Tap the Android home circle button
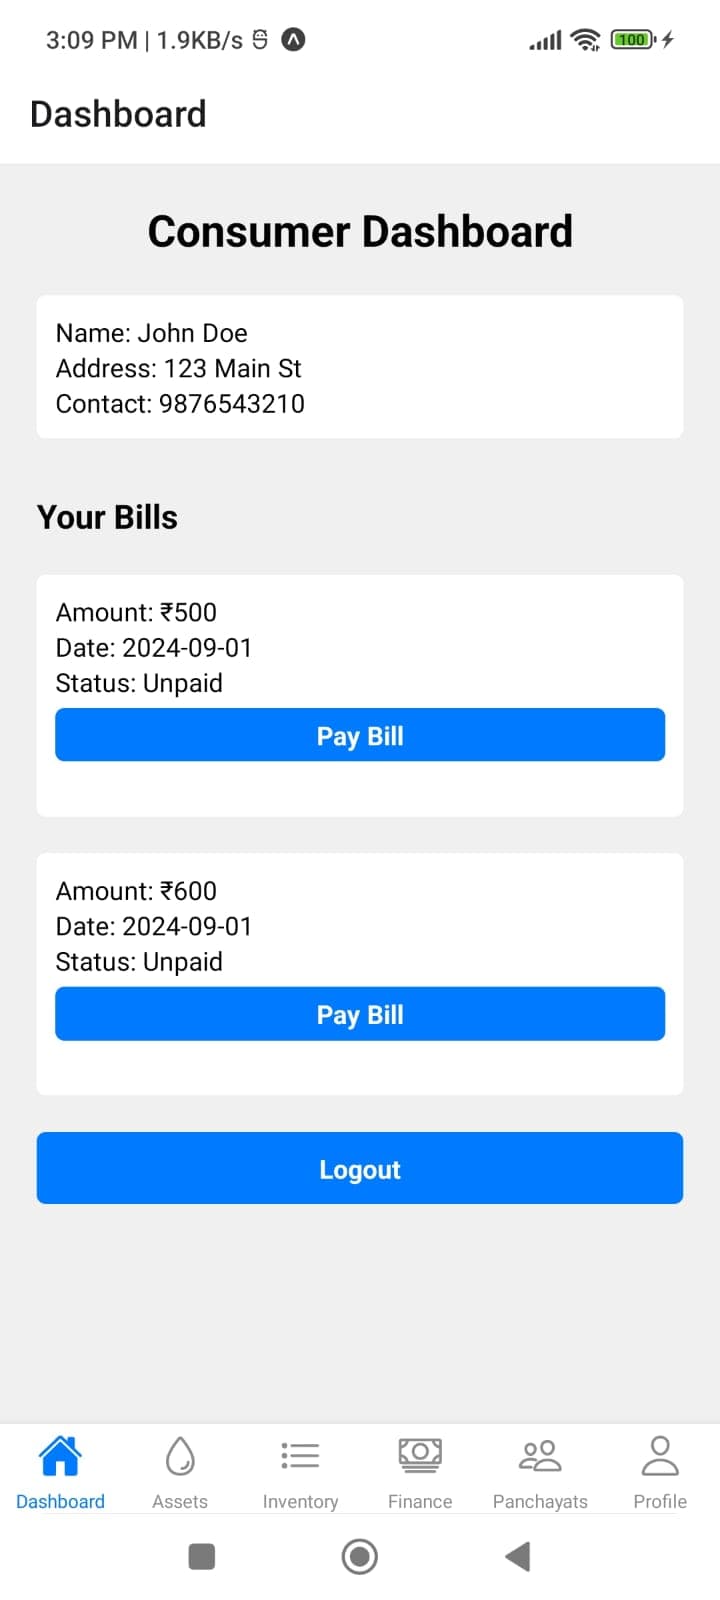 click(360, 1556)
